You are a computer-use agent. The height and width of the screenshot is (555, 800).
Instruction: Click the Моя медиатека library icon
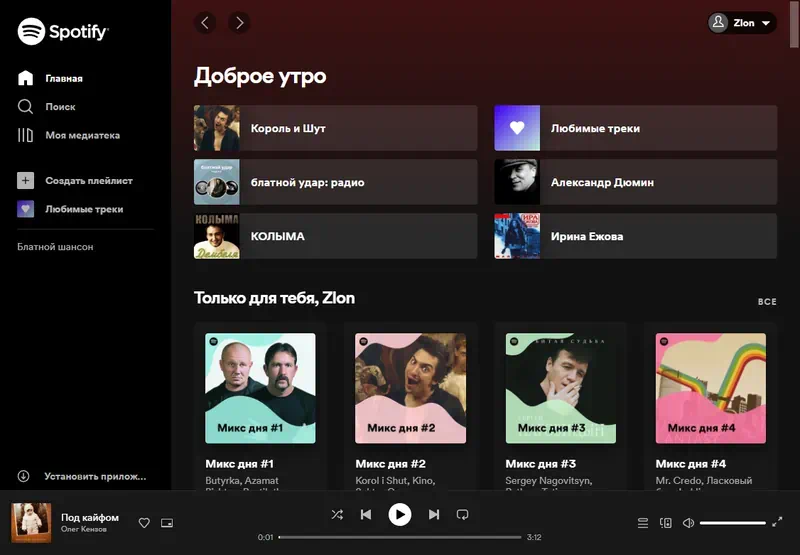(x=26, y=135)
